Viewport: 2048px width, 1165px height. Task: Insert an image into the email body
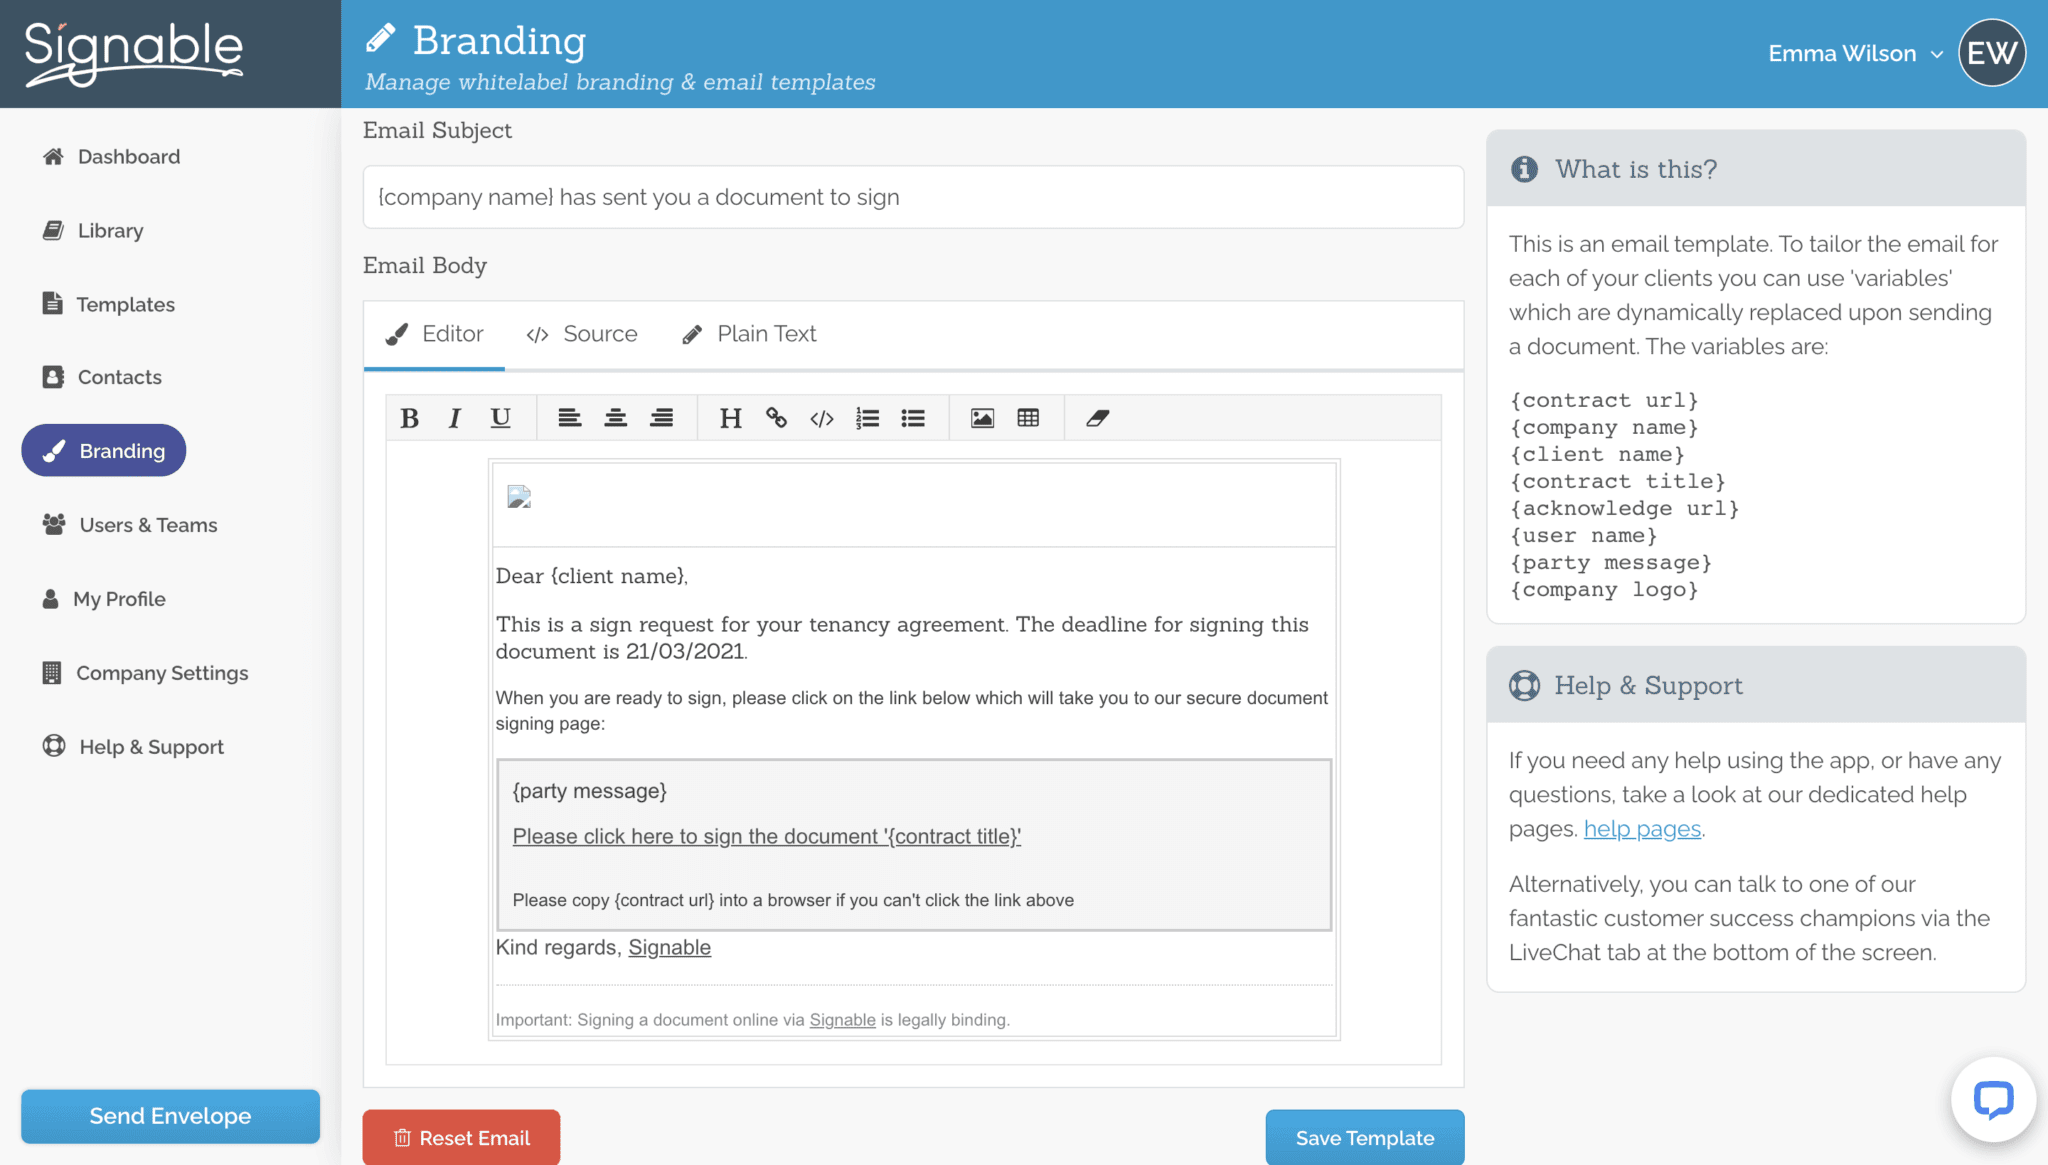pos(982,418)
